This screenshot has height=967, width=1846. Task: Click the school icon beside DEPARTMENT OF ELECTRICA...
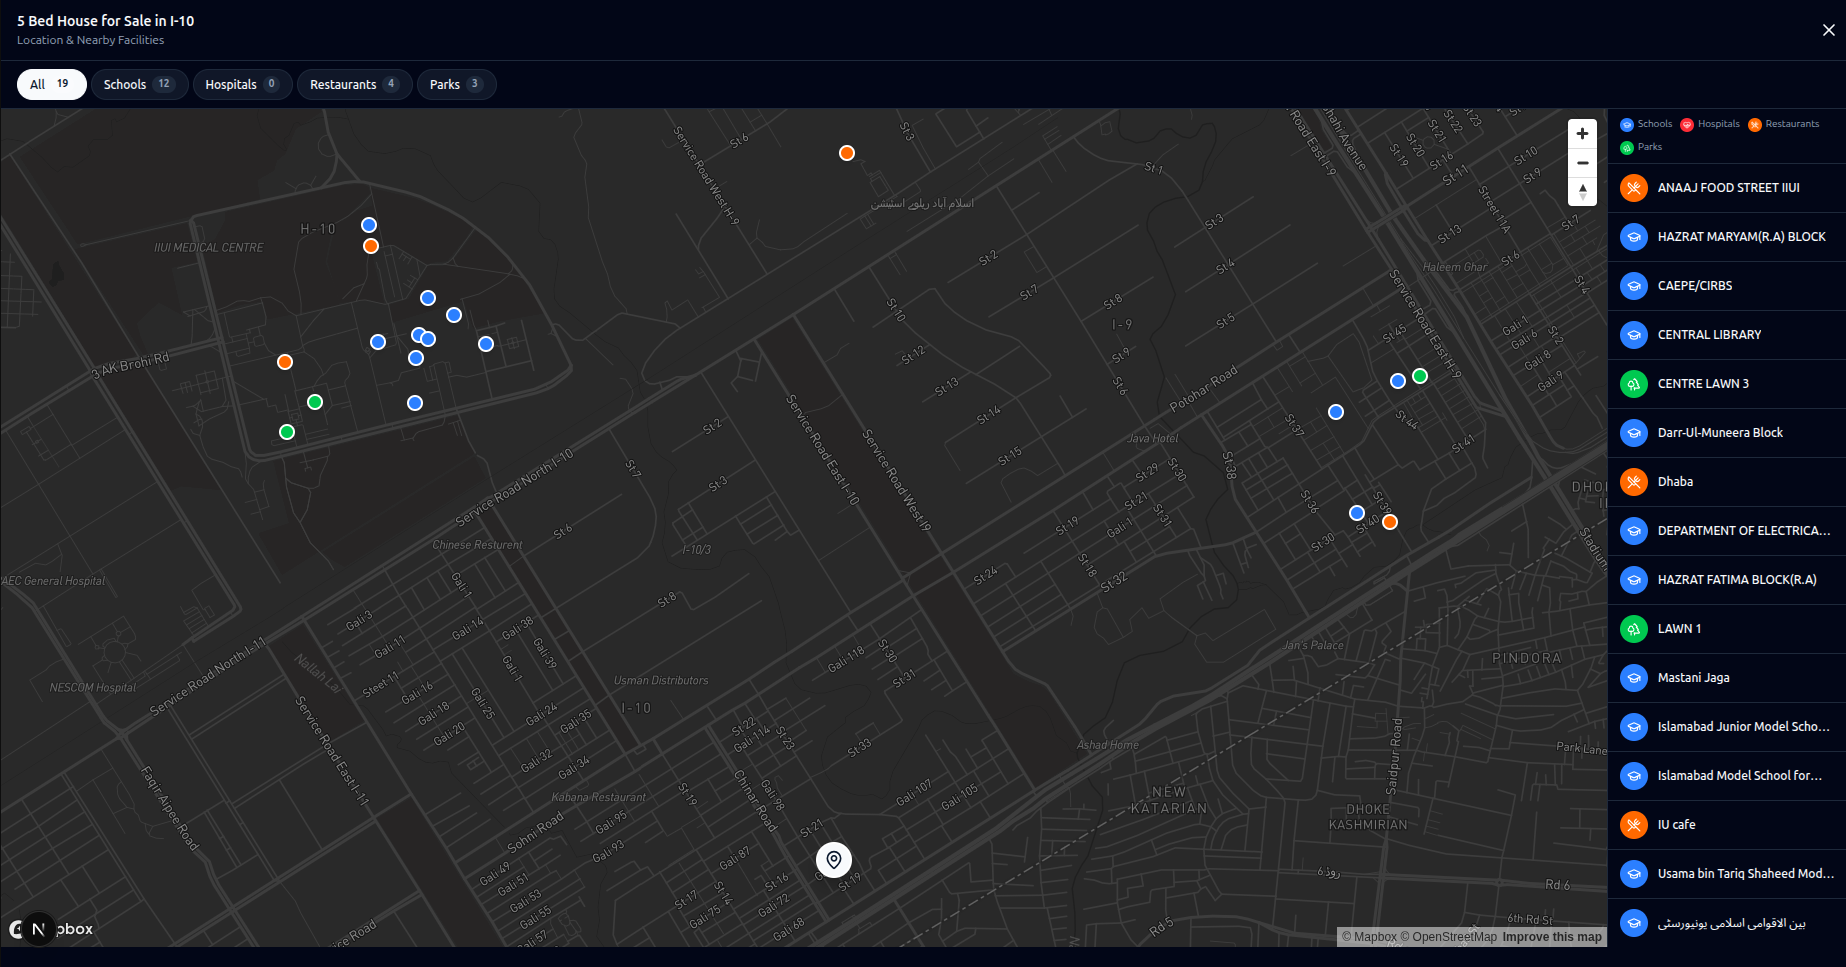click(1633, 531)
